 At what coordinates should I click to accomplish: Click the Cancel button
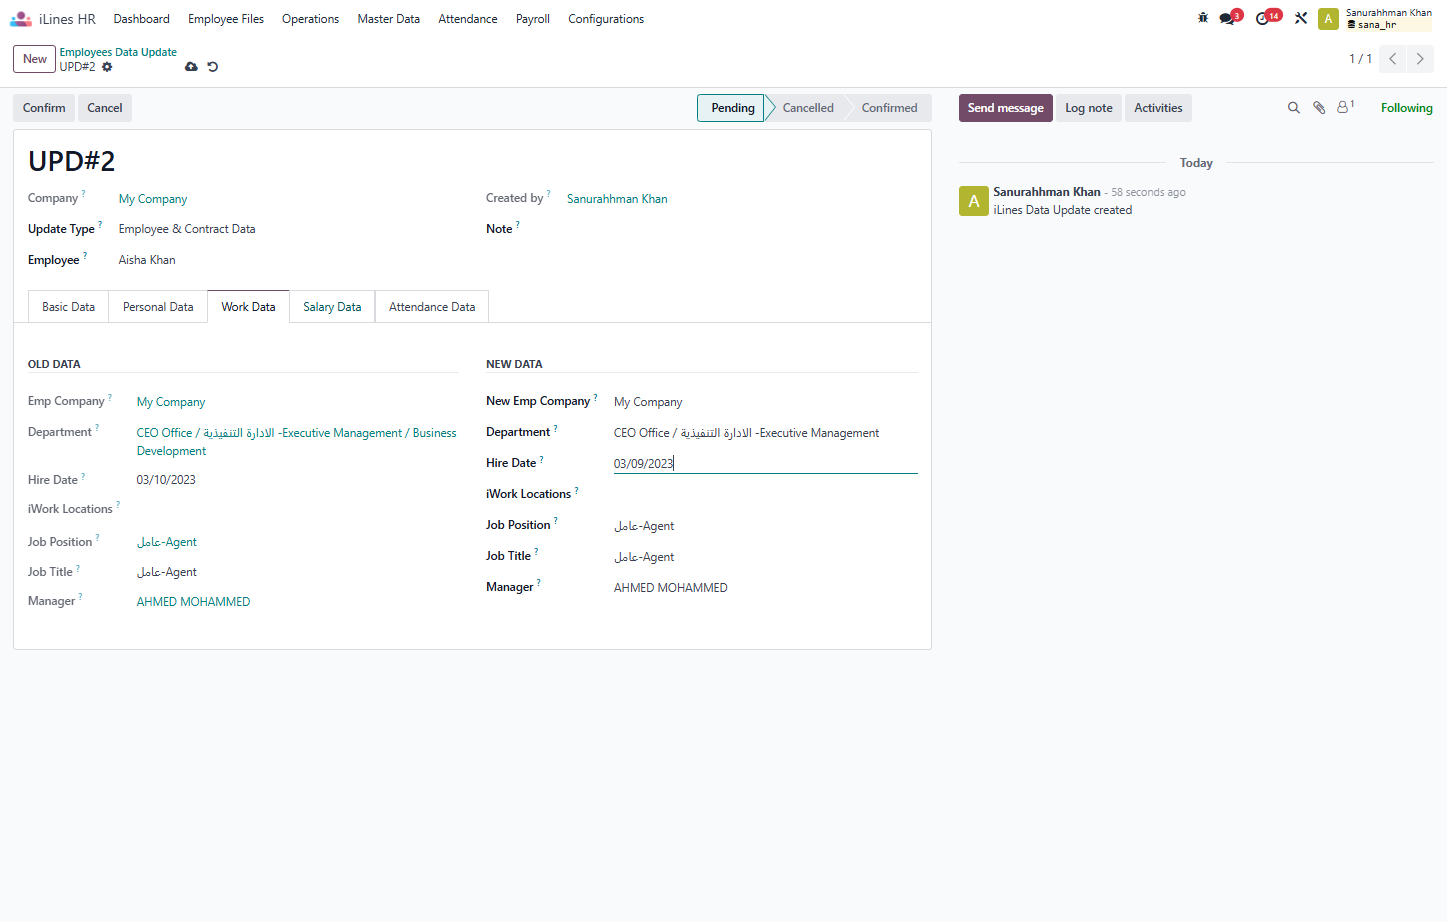105,108
